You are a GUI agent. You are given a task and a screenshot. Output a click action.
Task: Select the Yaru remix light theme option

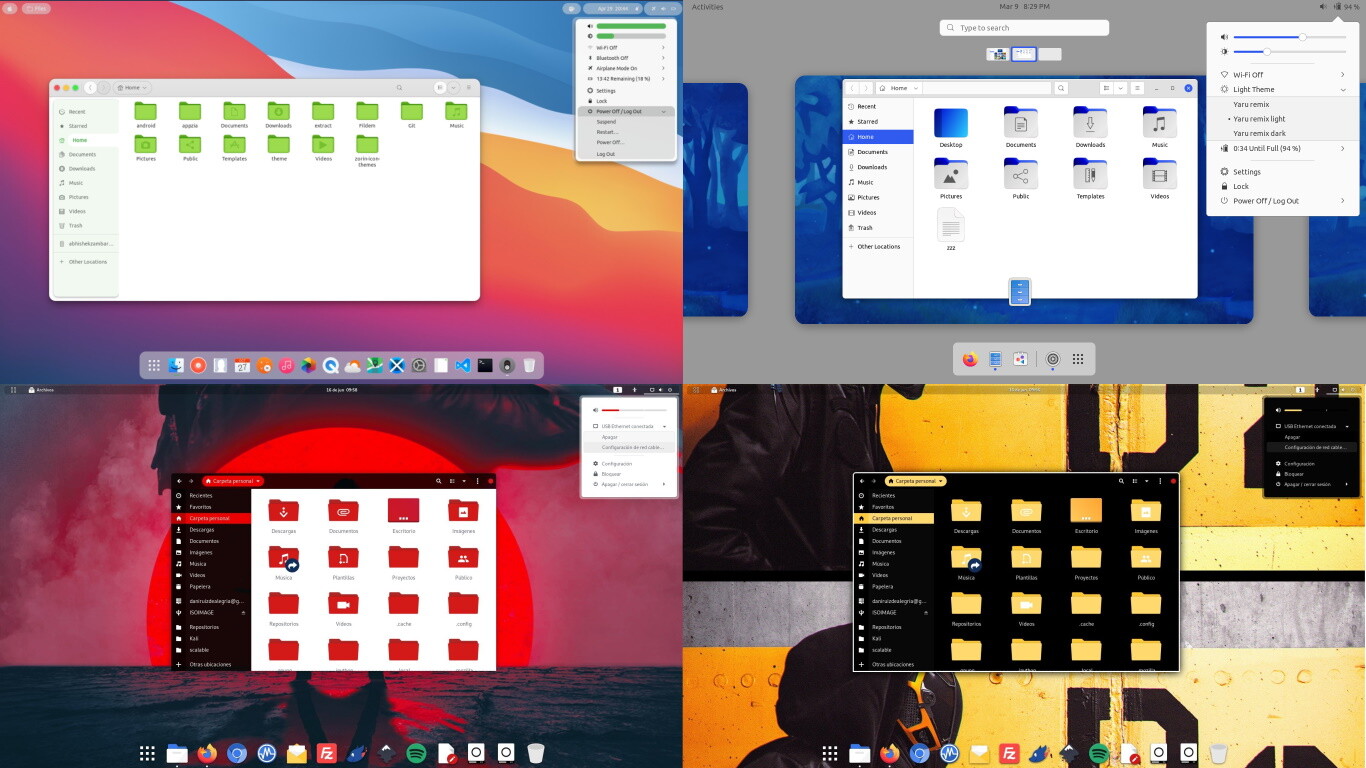[1283, 119]
